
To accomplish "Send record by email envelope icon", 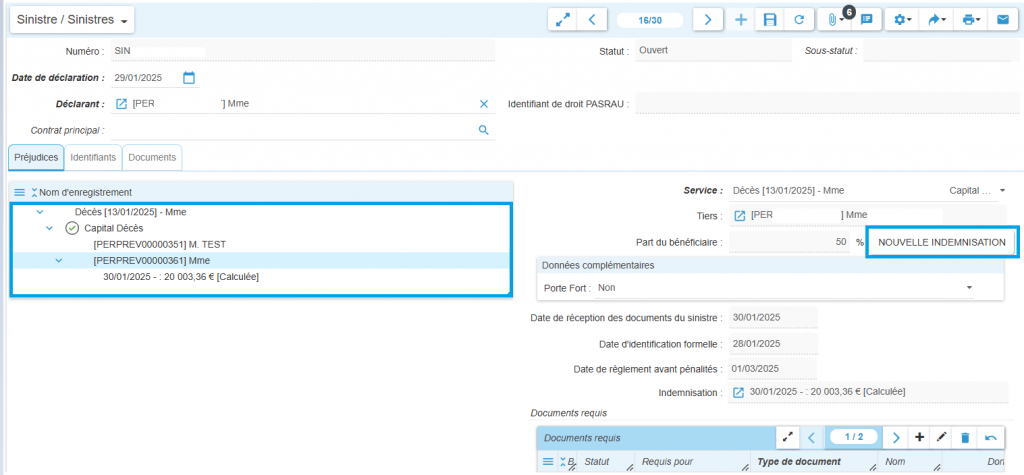I will pos(1001,20).
